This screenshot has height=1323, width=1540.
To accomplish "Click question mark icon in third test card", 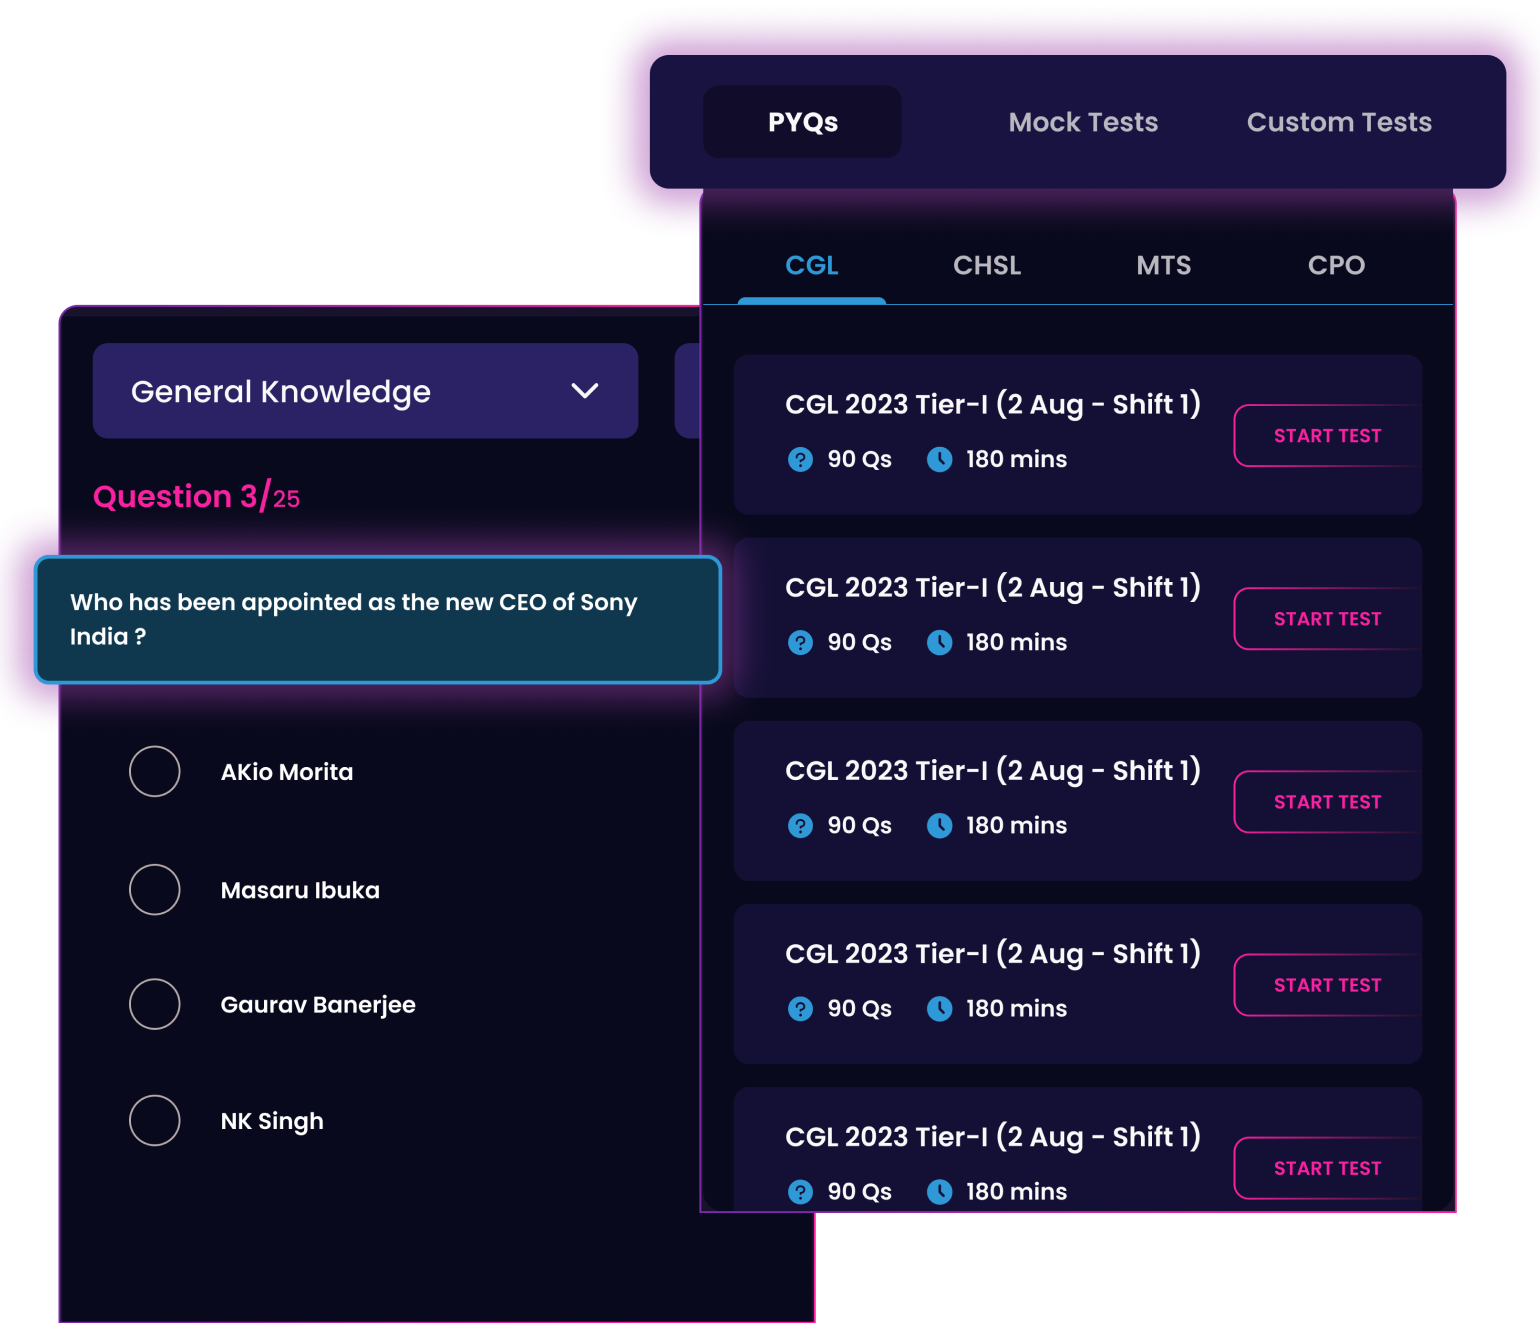I will point(800,826).
